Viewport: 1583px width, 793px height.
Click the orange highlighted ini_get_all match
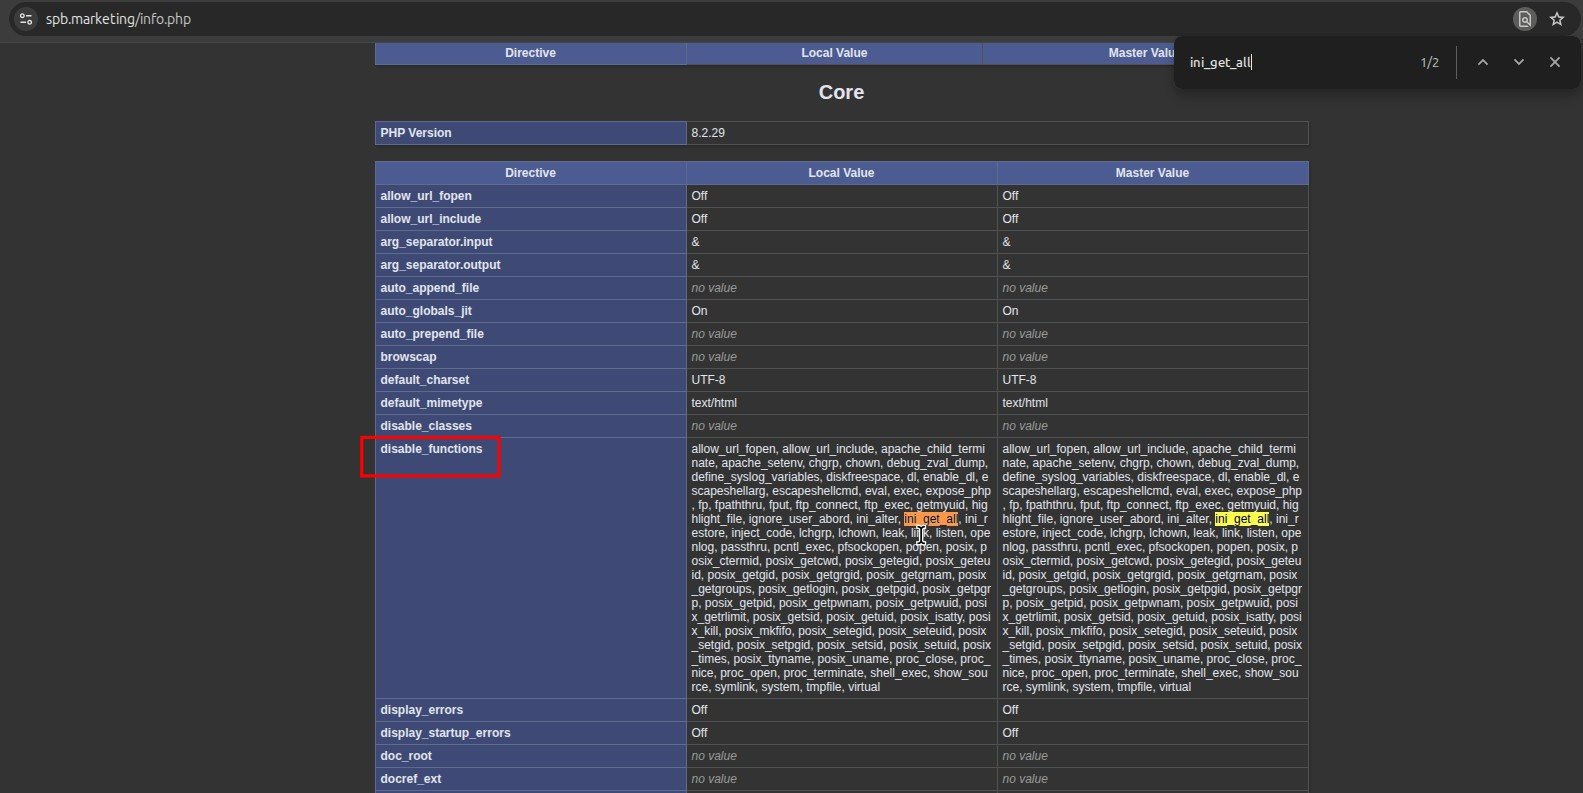point(930,519)
